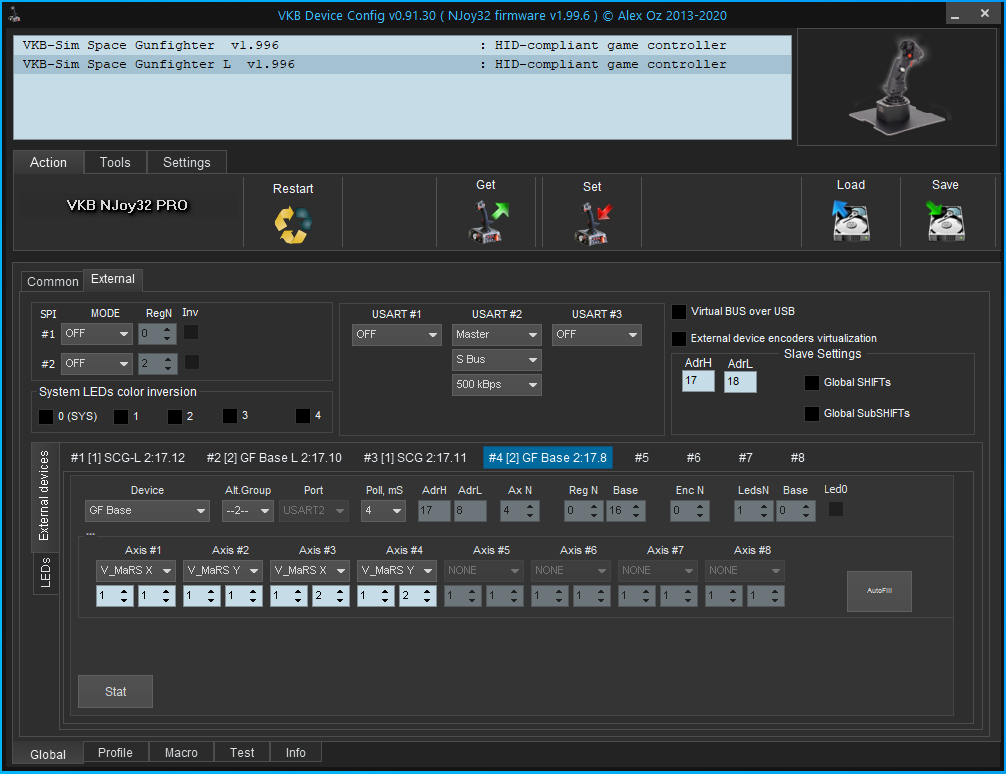Click the AdrH slave address field
Viewport: 1006px width, 774px height.
click(698, 381)
